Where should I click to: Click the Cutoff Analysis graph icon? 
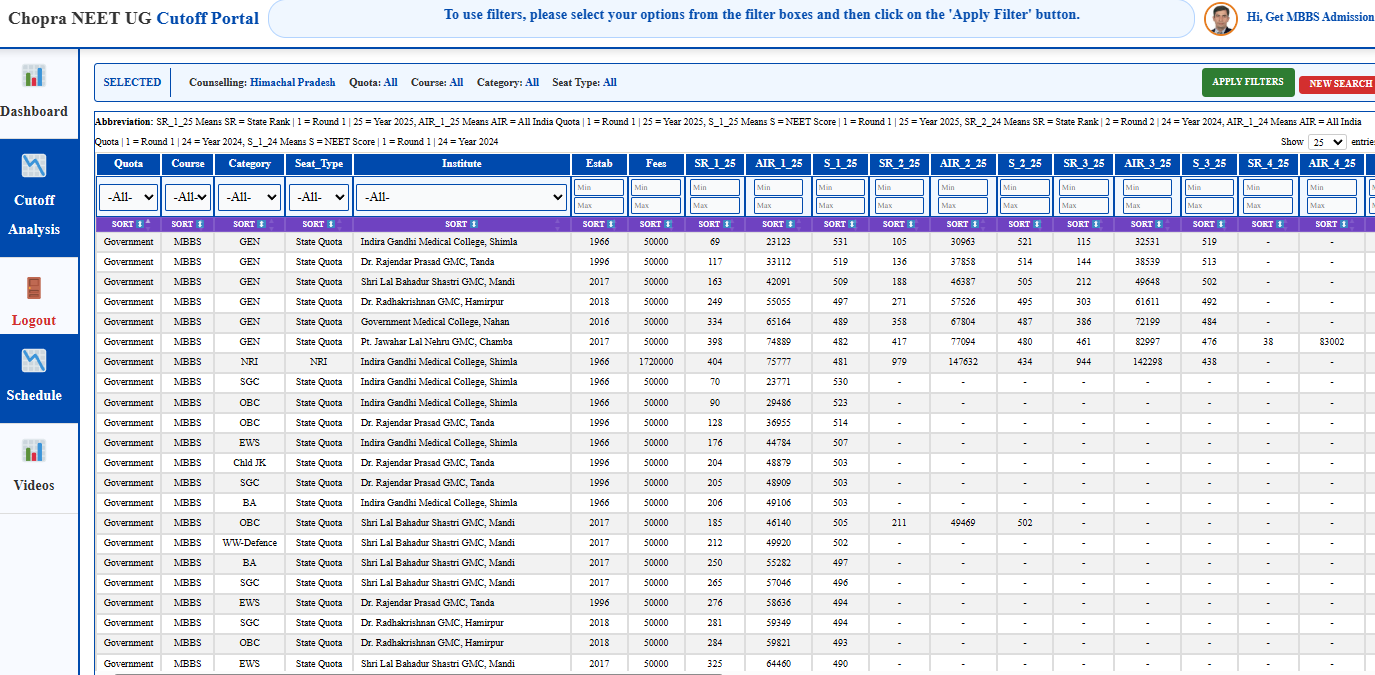34,165
